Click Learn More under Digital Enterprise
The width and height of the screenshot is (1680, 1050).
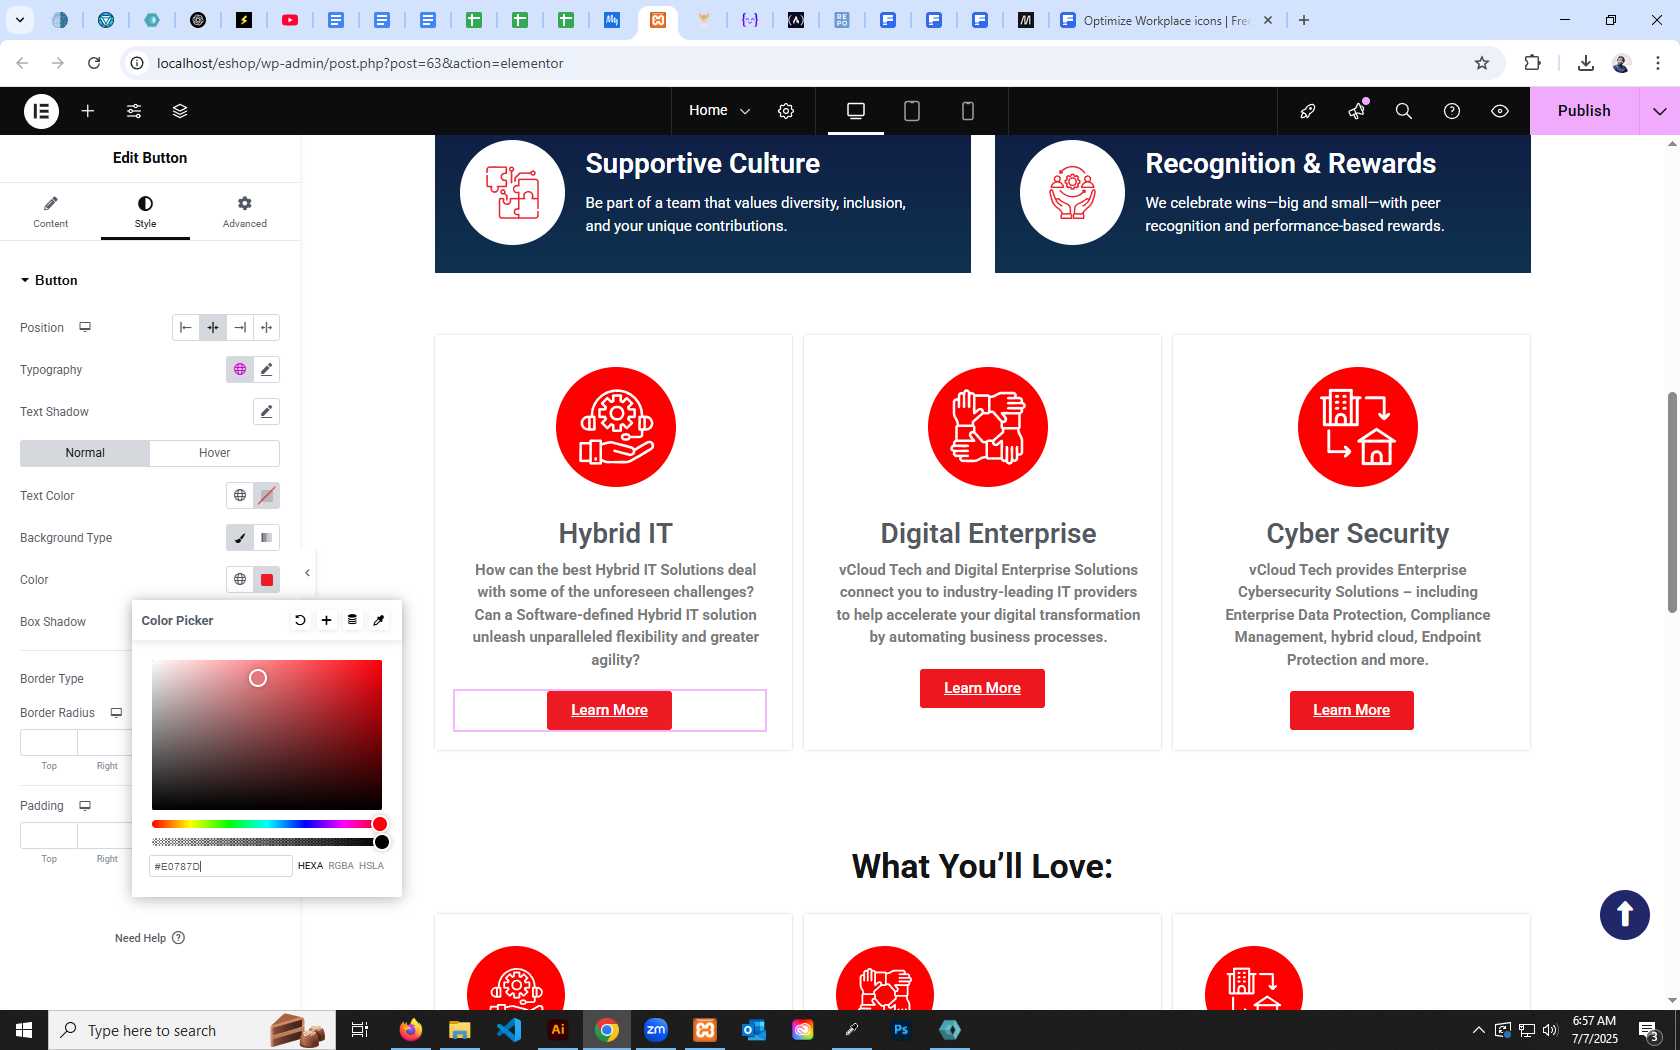(982, 688)
